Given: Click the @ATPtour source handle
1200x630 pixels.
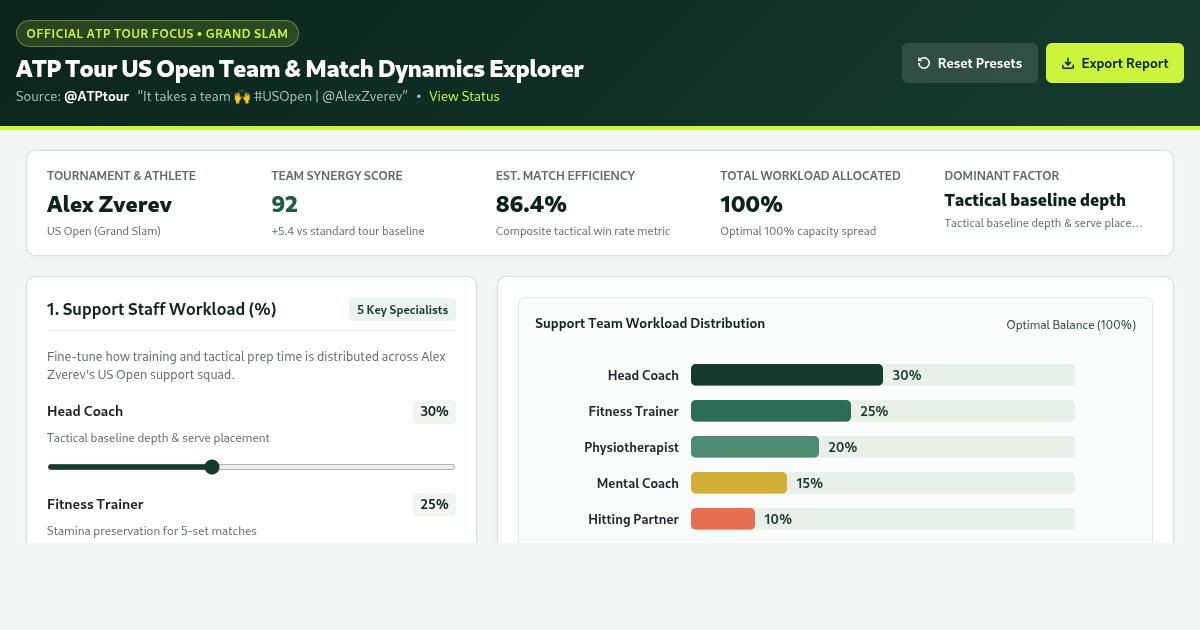Looking at the screenshot, I should (96, 97).
